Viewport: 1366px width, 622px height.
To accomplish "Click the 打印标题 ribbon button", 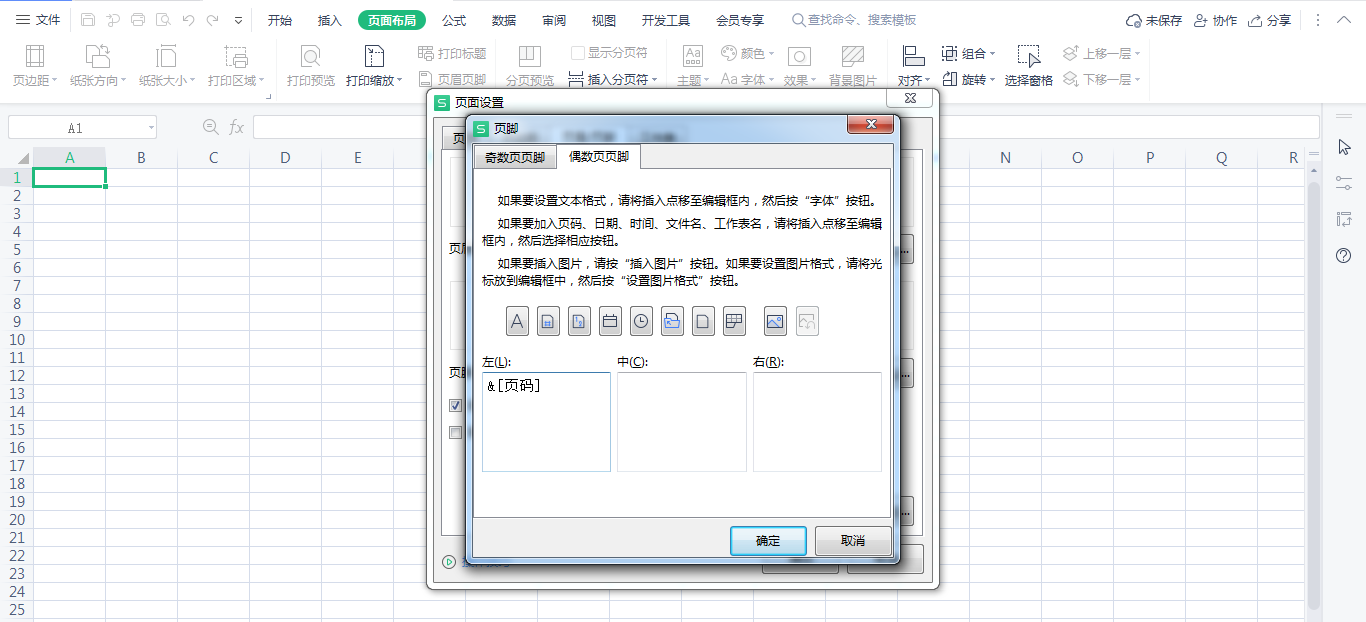I will [x=452, y=53].
